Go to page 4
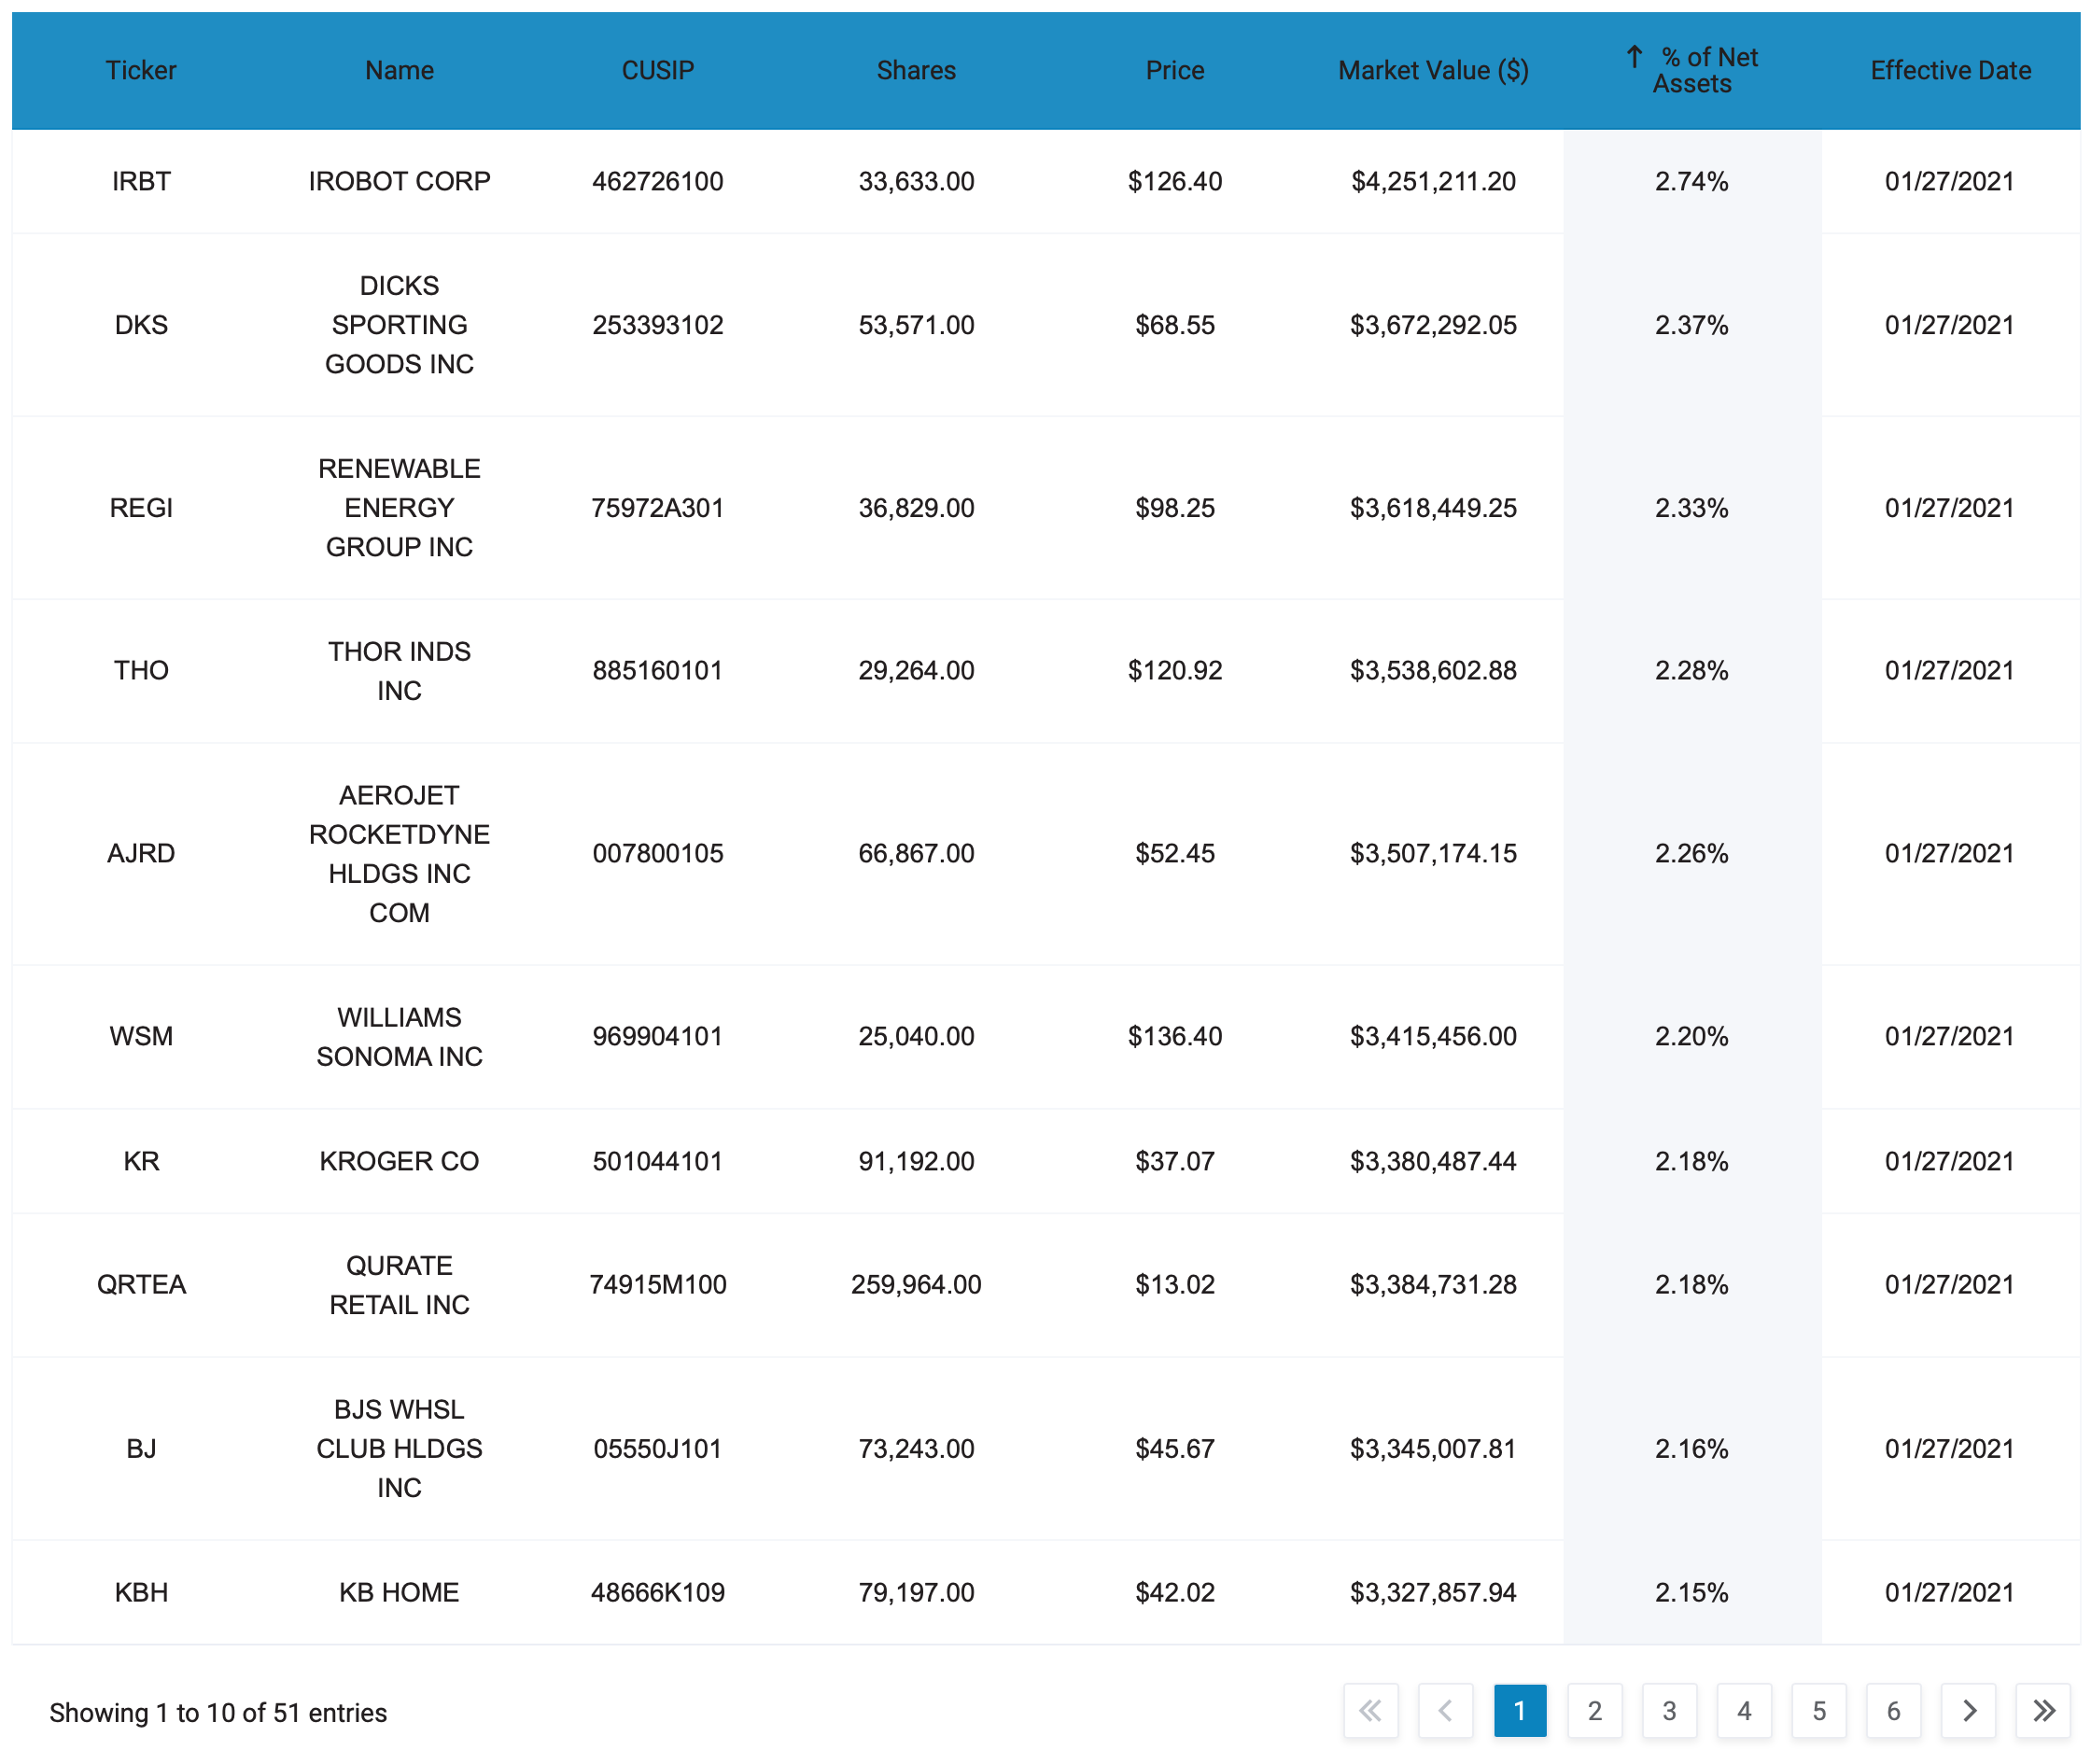Screen dimensions: 2091x1764 click(x=1744, y=1710)
